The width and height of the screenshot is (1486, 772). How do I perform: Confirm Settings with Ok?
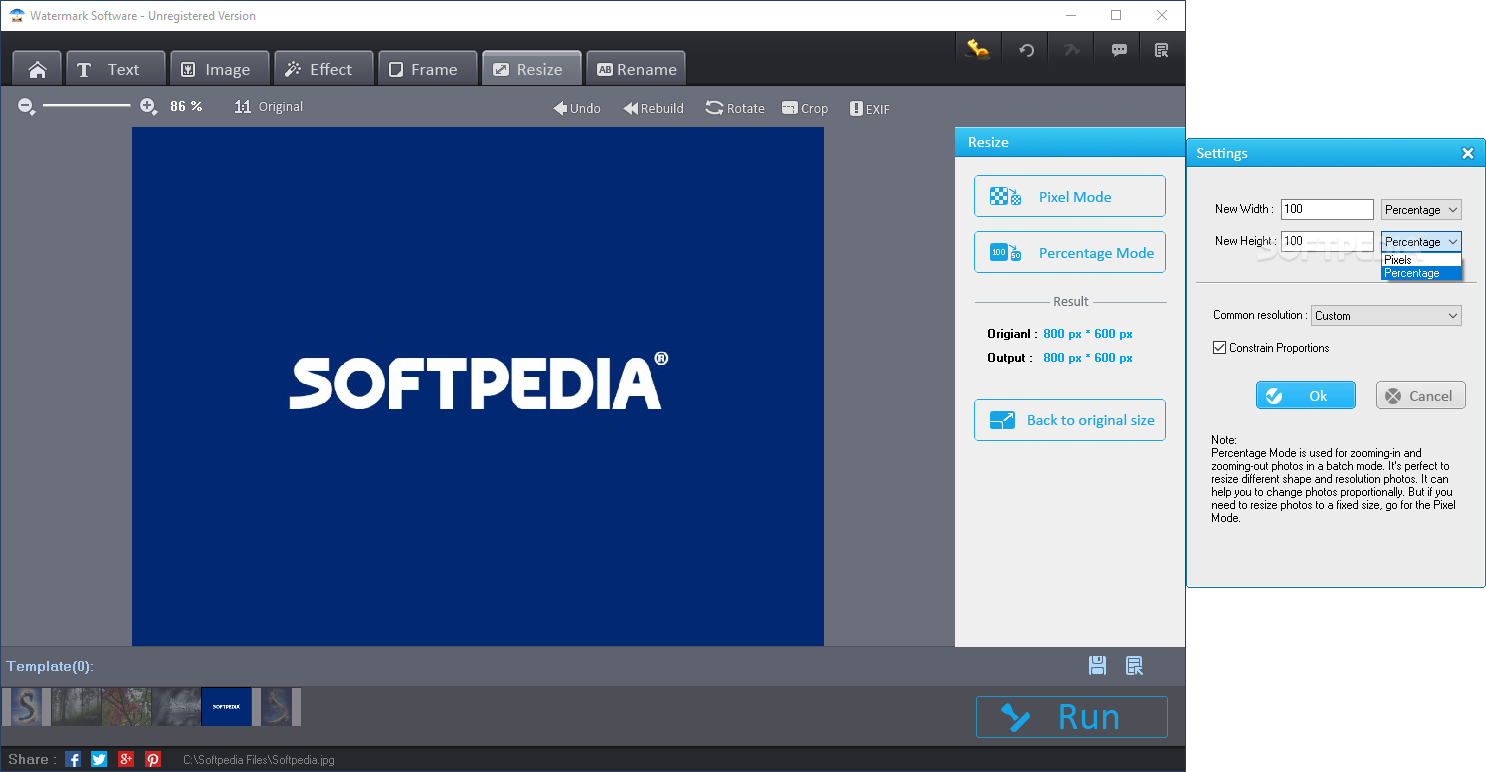click(x=1306, y=395)
